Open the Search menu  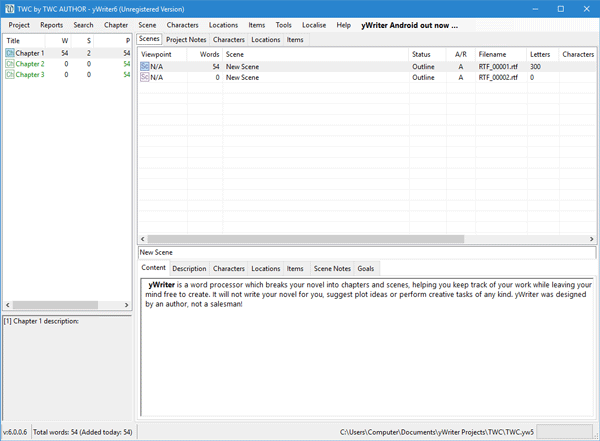[83, 25]
